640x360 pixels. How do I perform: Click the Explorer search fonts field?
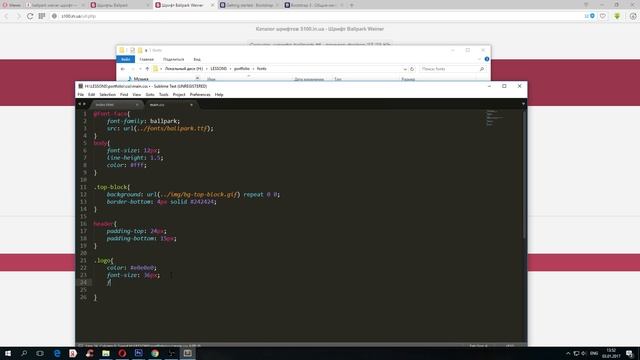coord(452,69)
